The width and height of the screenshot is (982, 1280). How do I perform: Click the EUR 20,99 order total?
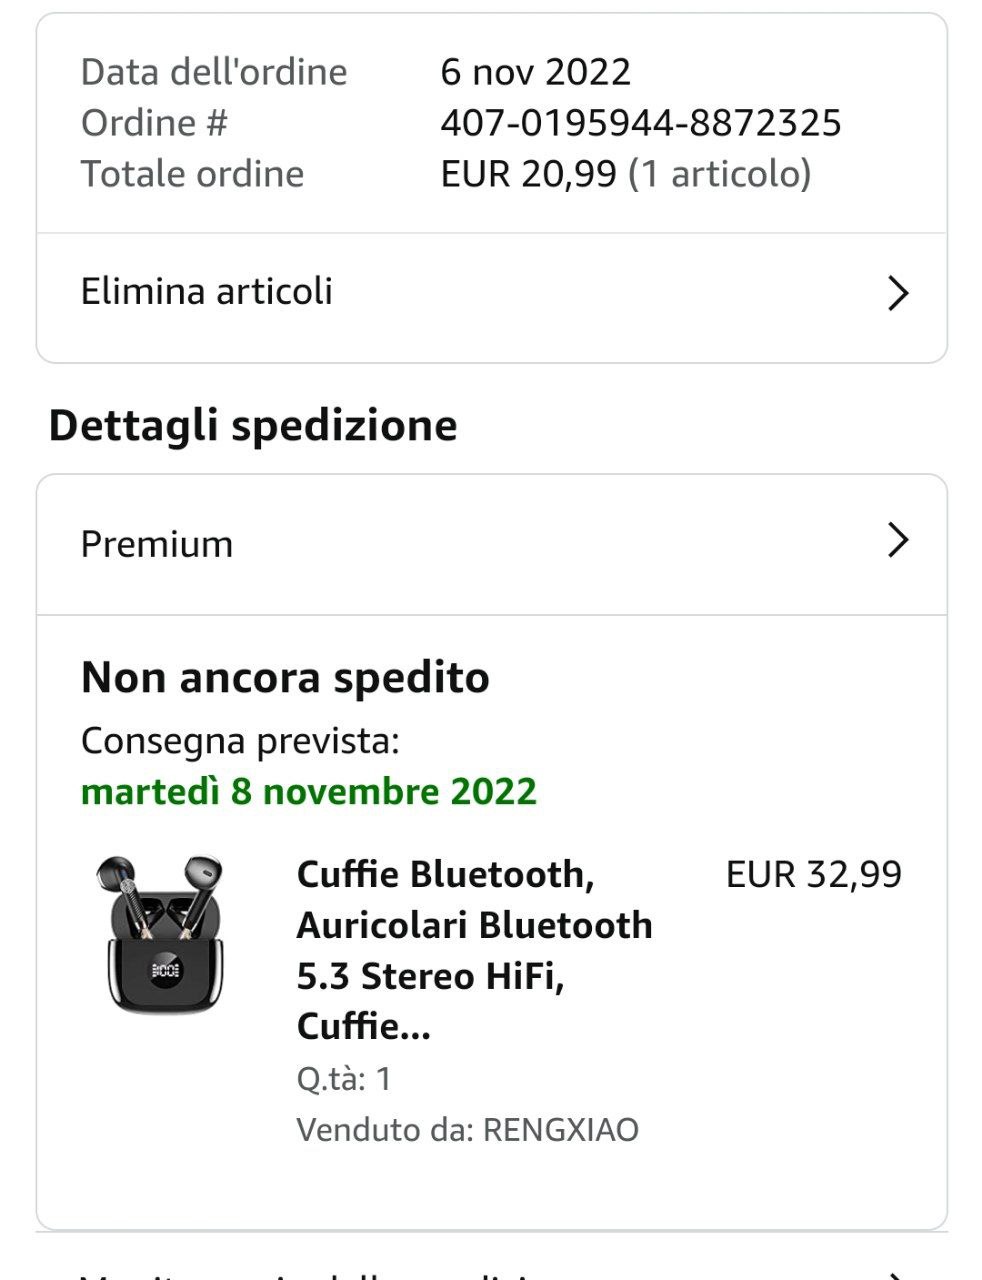528,174
